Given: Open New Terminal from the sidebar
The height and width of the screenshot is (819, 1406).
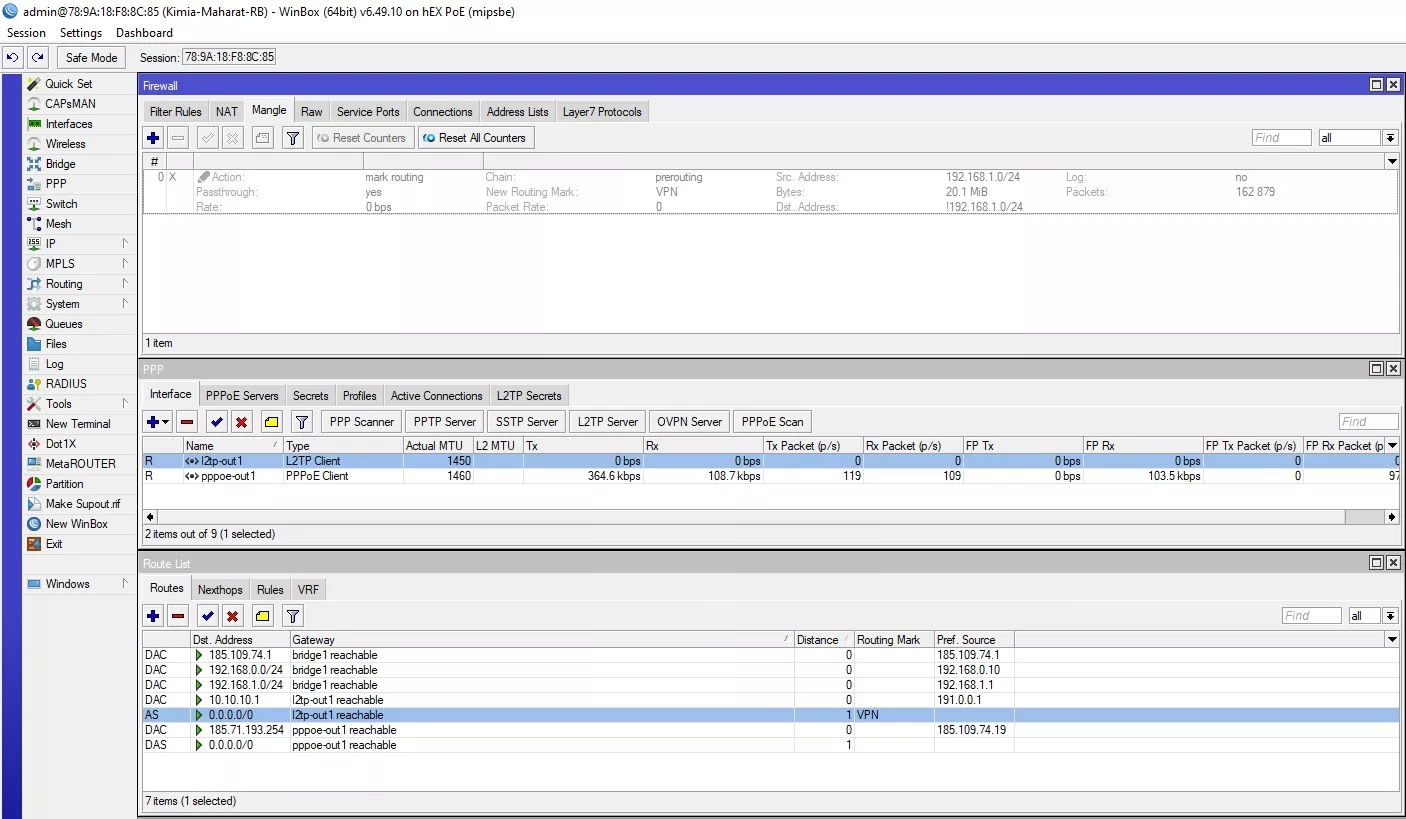Looking at the screenshot, I should pyautogui.click(x=78, y=424).
